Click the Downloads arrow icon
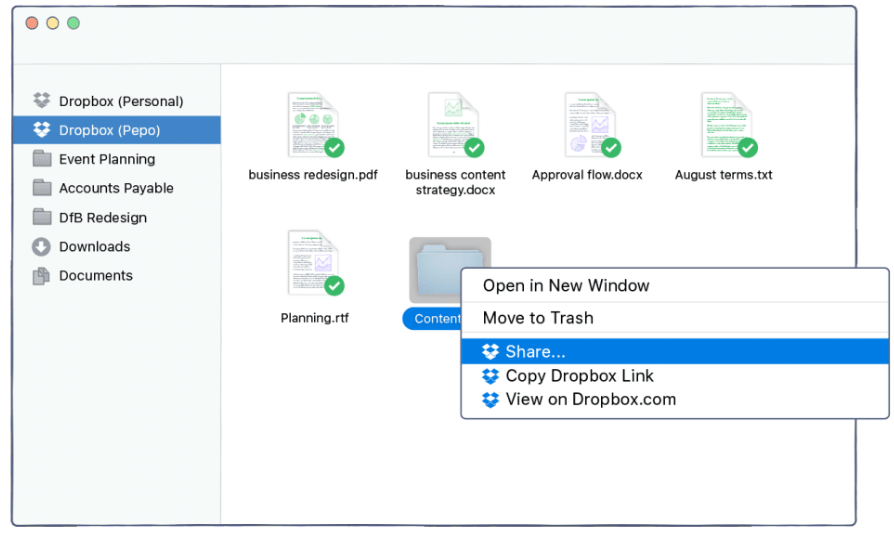This screenshot has width=894, height=539. [x=41, y=246]
